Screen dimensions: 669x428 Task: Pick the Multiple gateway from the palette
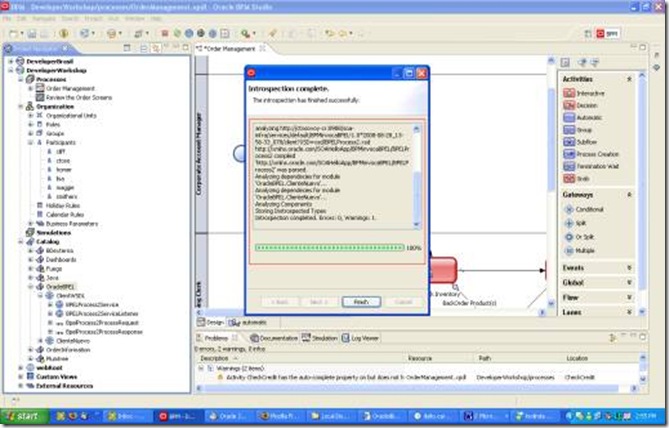[579, 251]
